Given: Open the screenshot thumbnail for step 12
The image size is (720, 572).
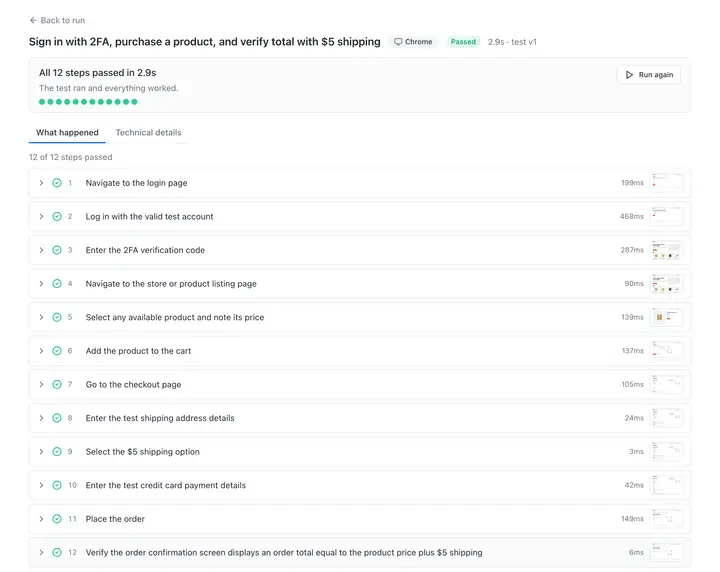Looking at the screenshot, I should point(667,552).
